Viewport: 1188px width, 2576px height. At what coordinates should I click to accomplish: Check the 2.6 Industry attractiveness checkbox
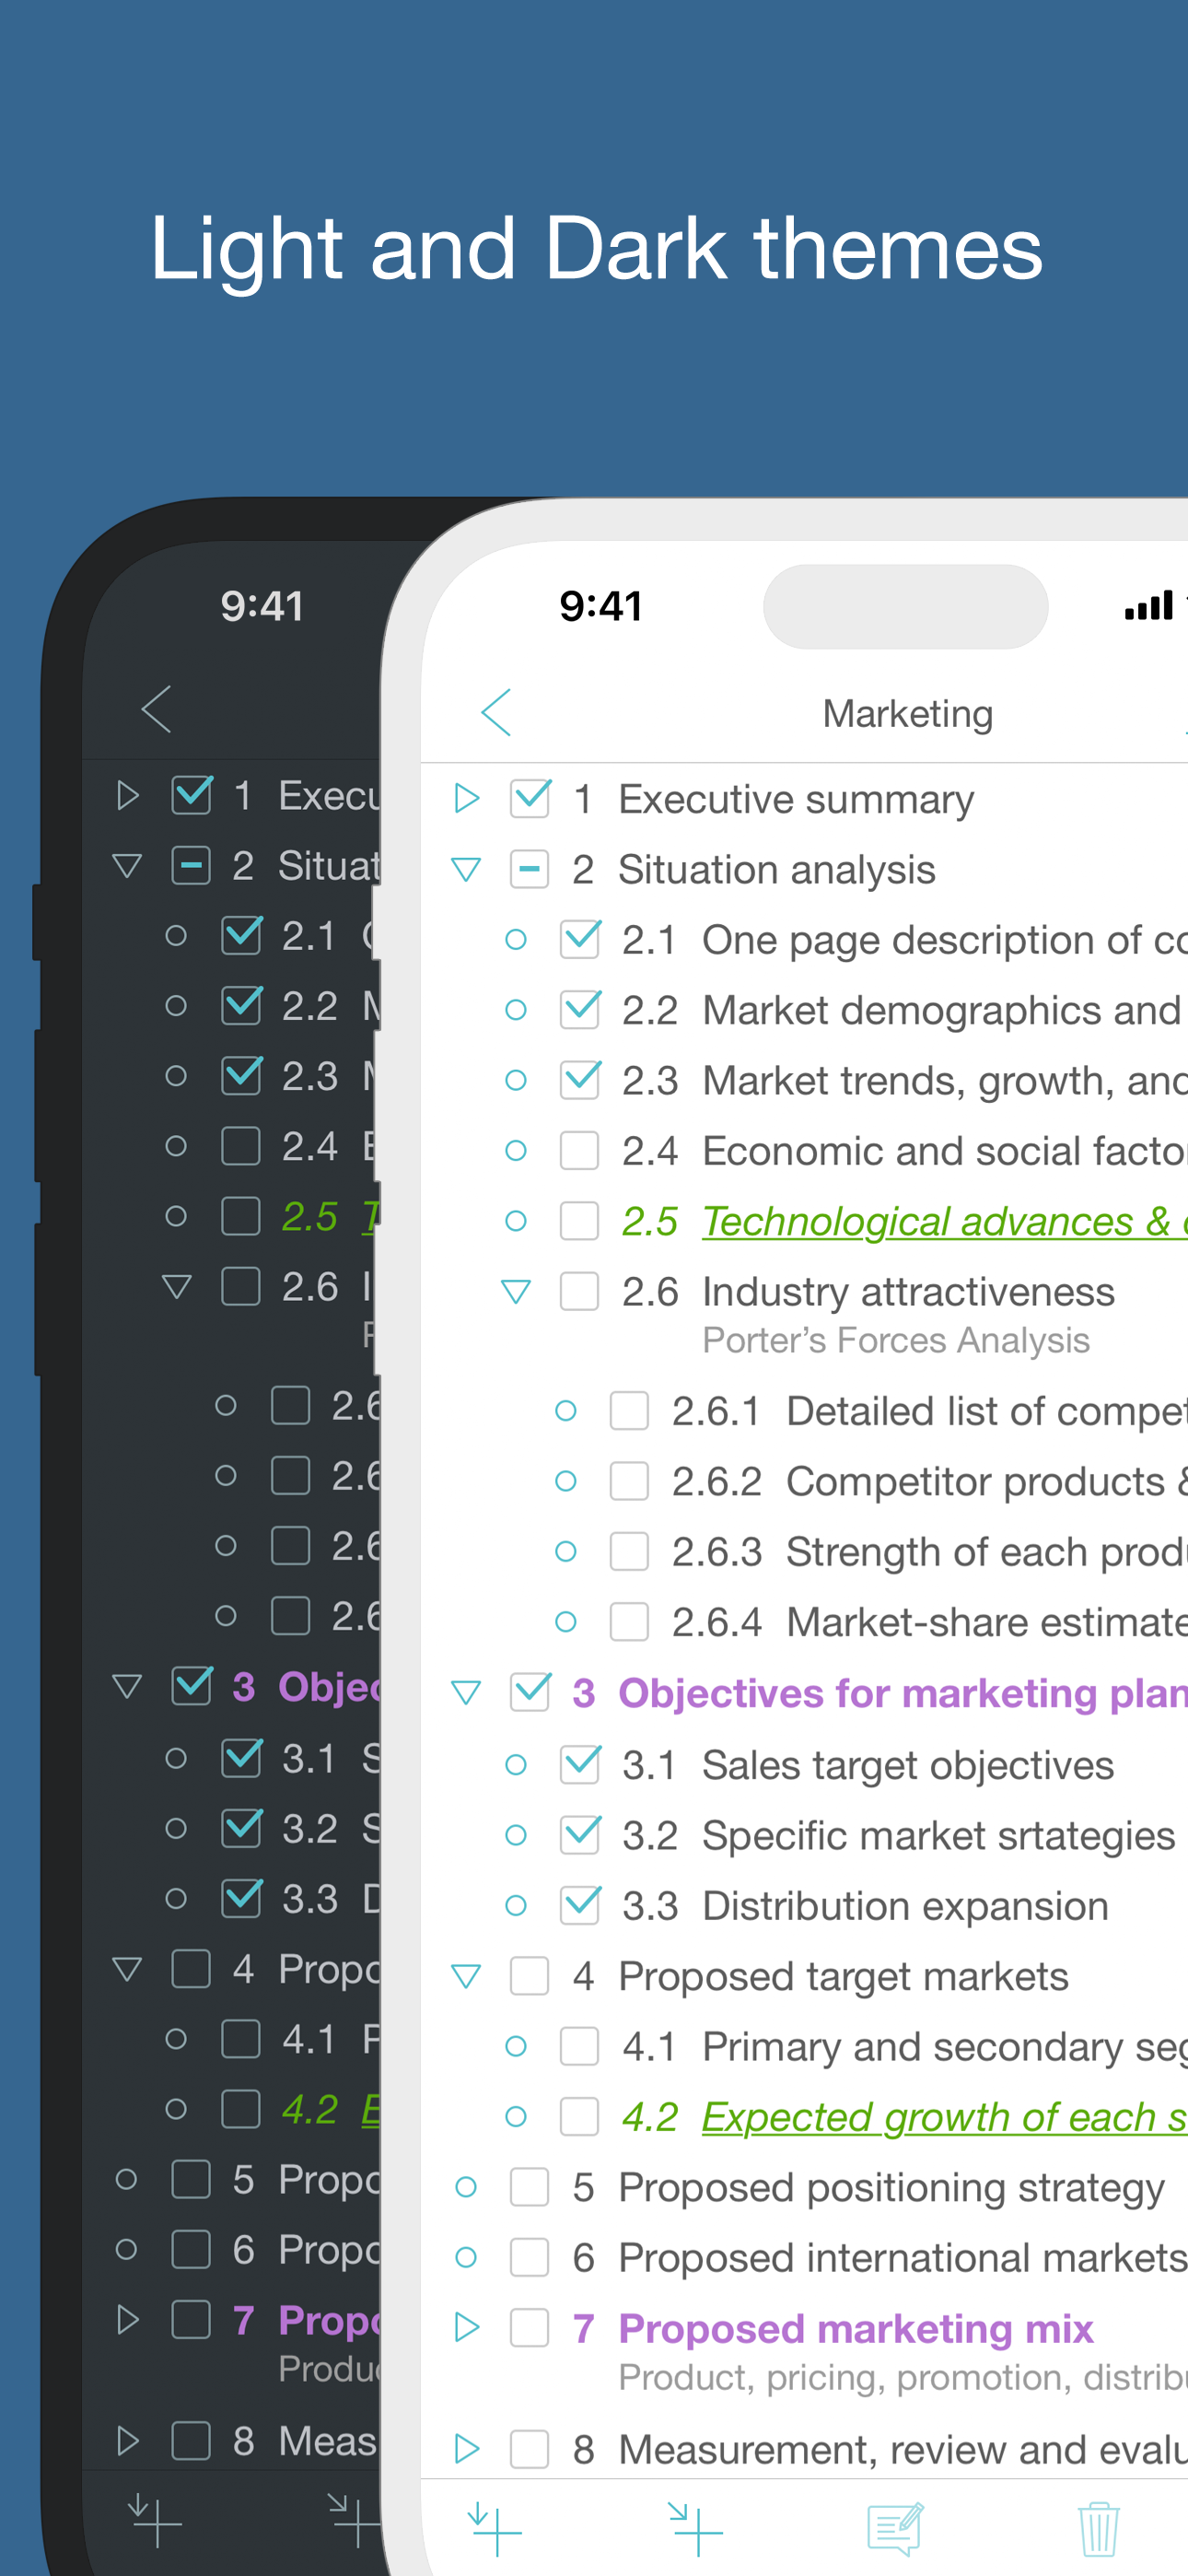coord(580,1291)
